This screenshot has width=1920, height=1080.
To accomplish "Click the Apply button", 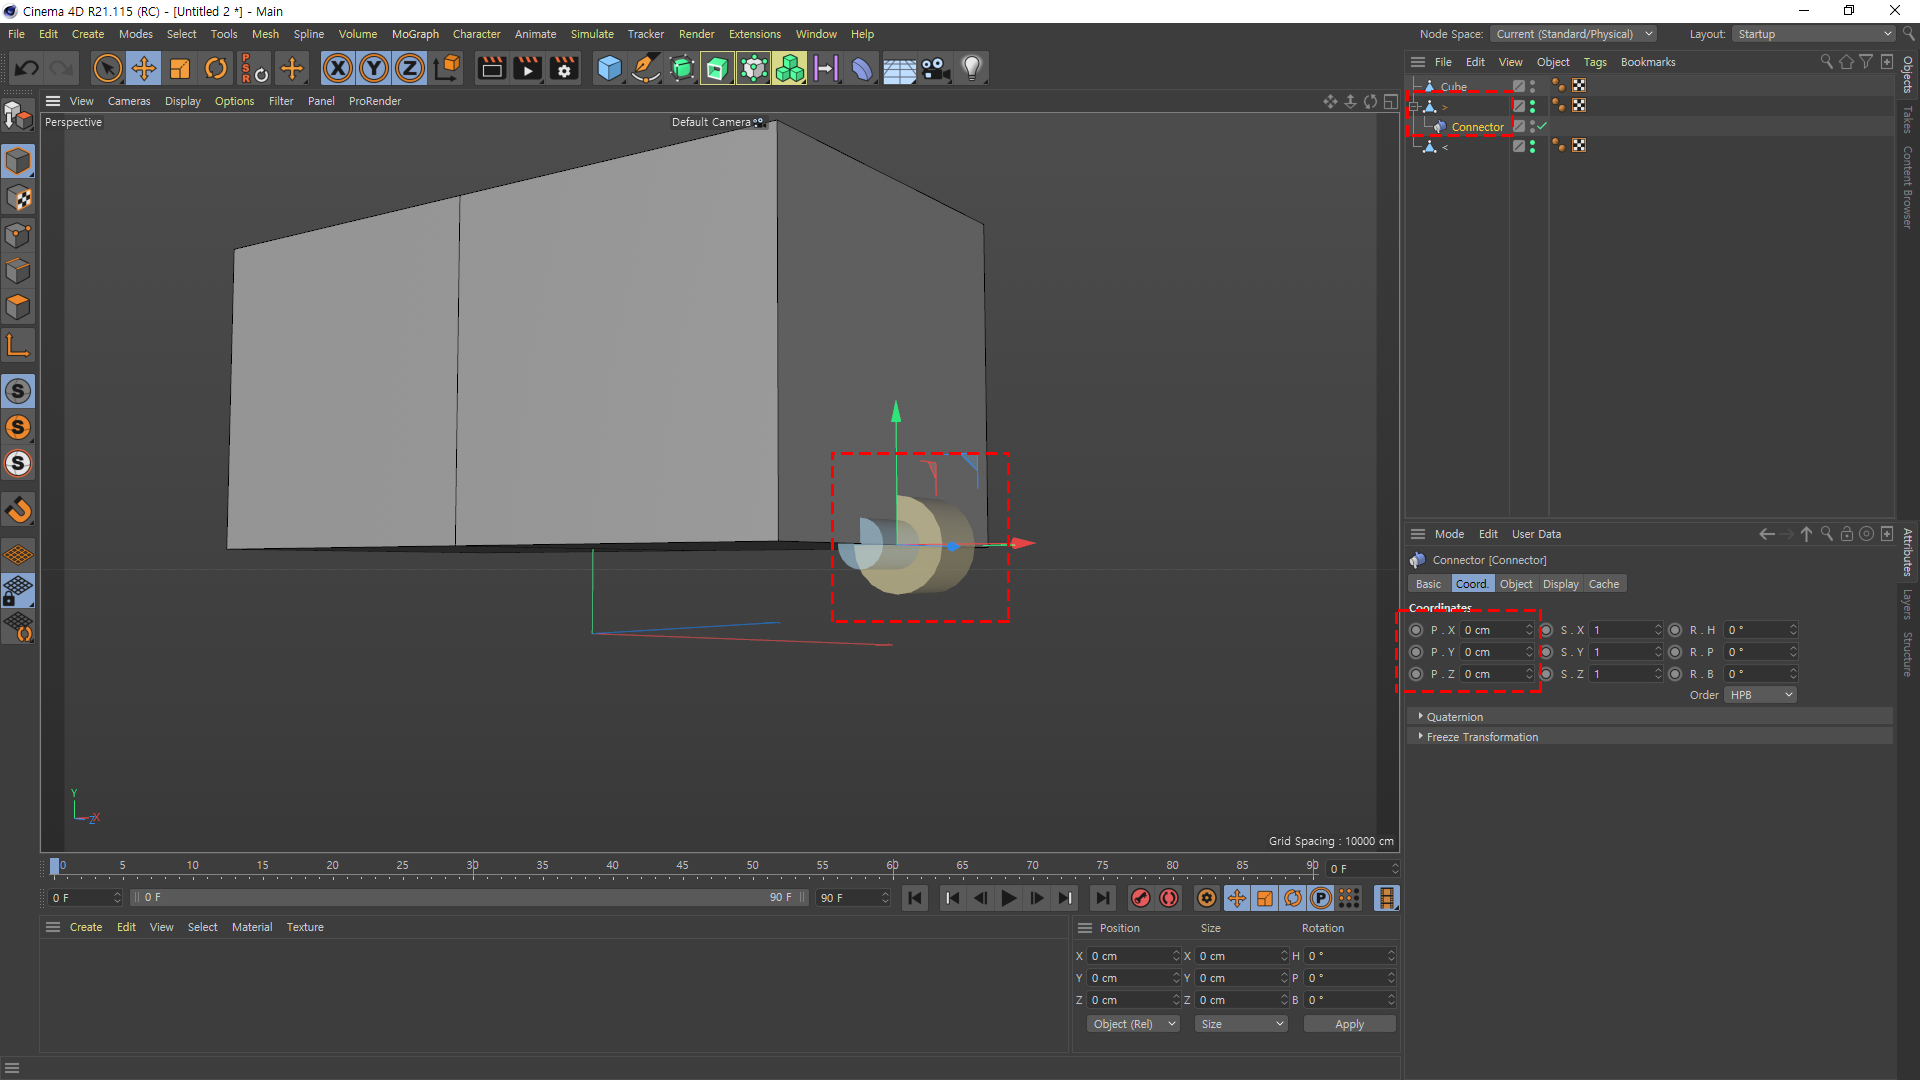I will [1349, 1024].
